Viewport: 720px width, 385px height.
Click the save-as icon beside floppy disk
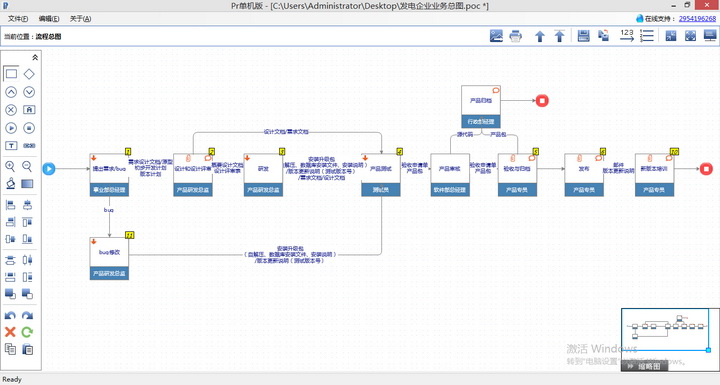(x=603, y=36)
